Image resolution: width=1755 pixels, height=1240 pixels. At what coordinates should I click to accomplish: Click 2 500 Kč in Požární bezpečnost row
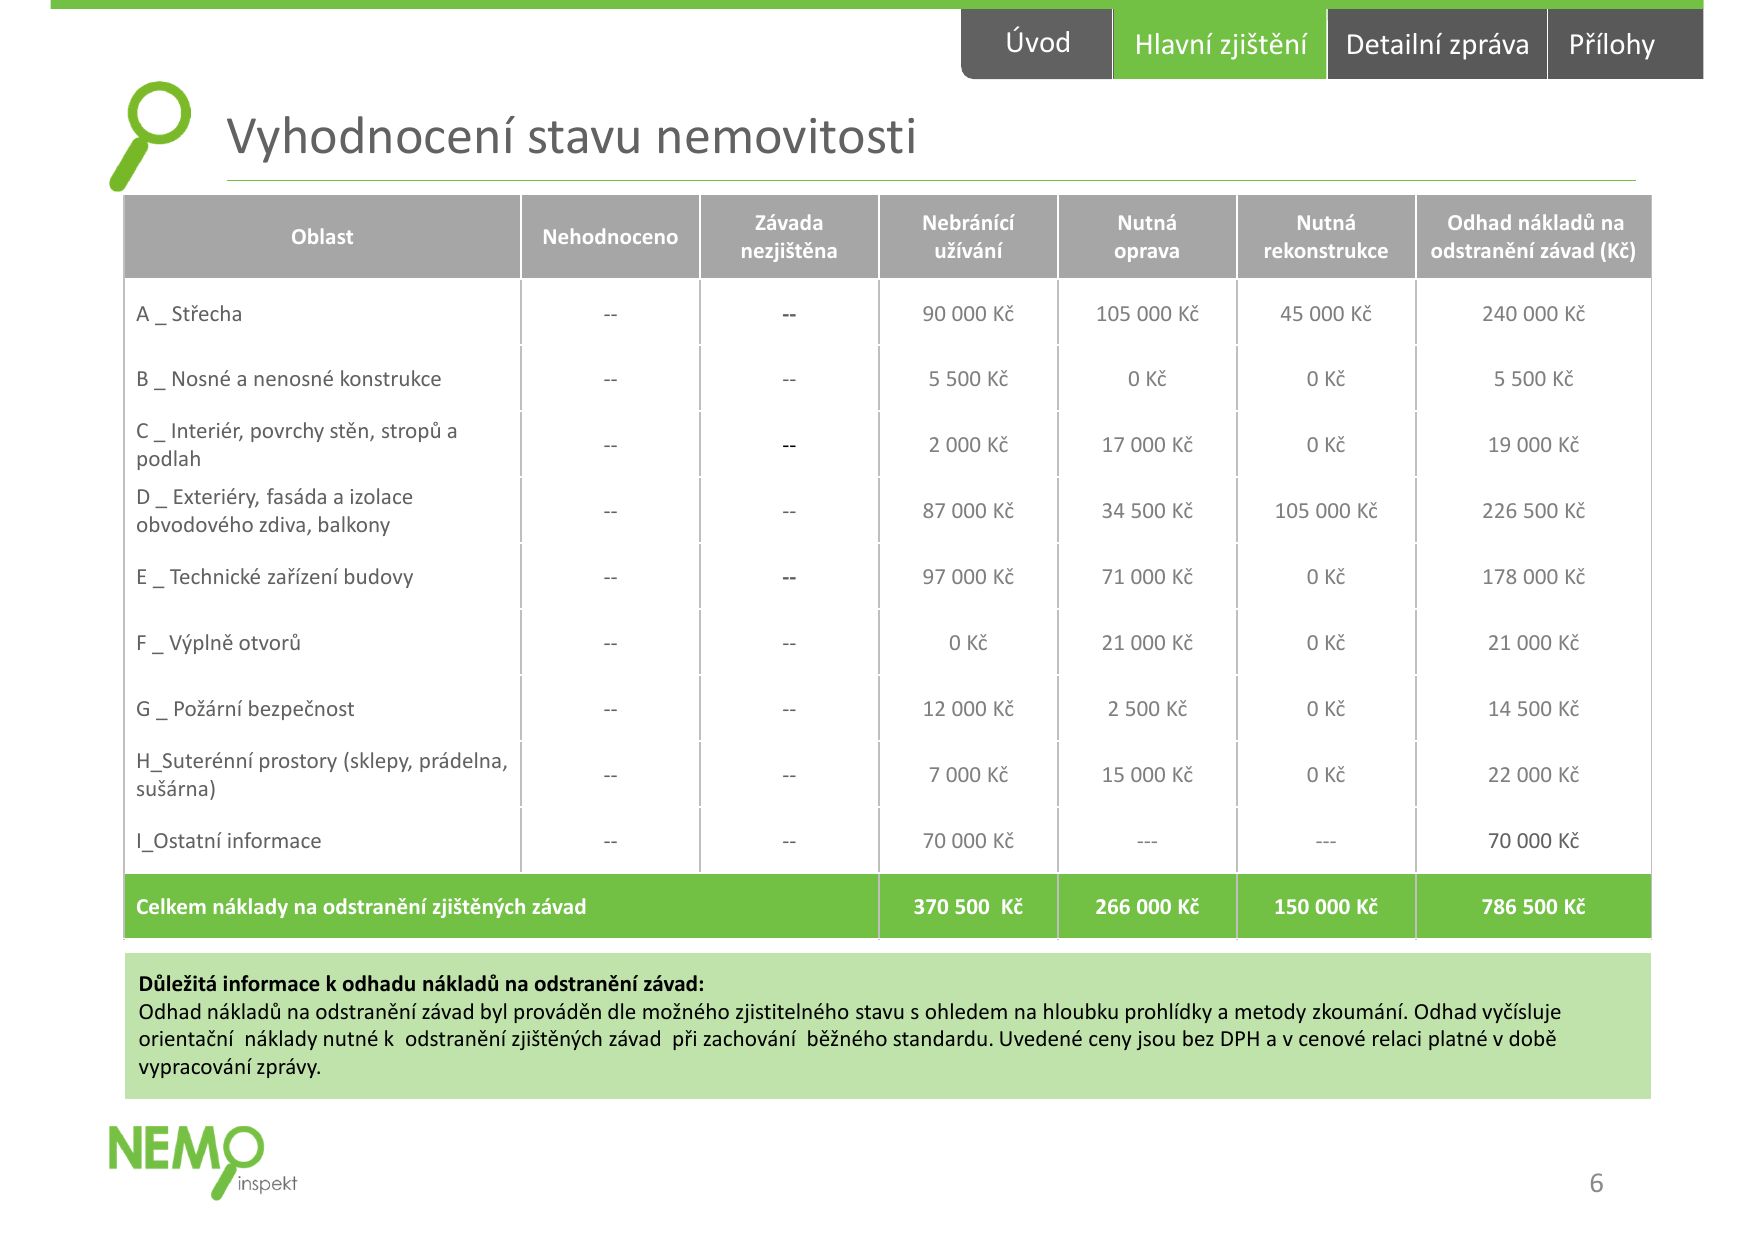1147,709
